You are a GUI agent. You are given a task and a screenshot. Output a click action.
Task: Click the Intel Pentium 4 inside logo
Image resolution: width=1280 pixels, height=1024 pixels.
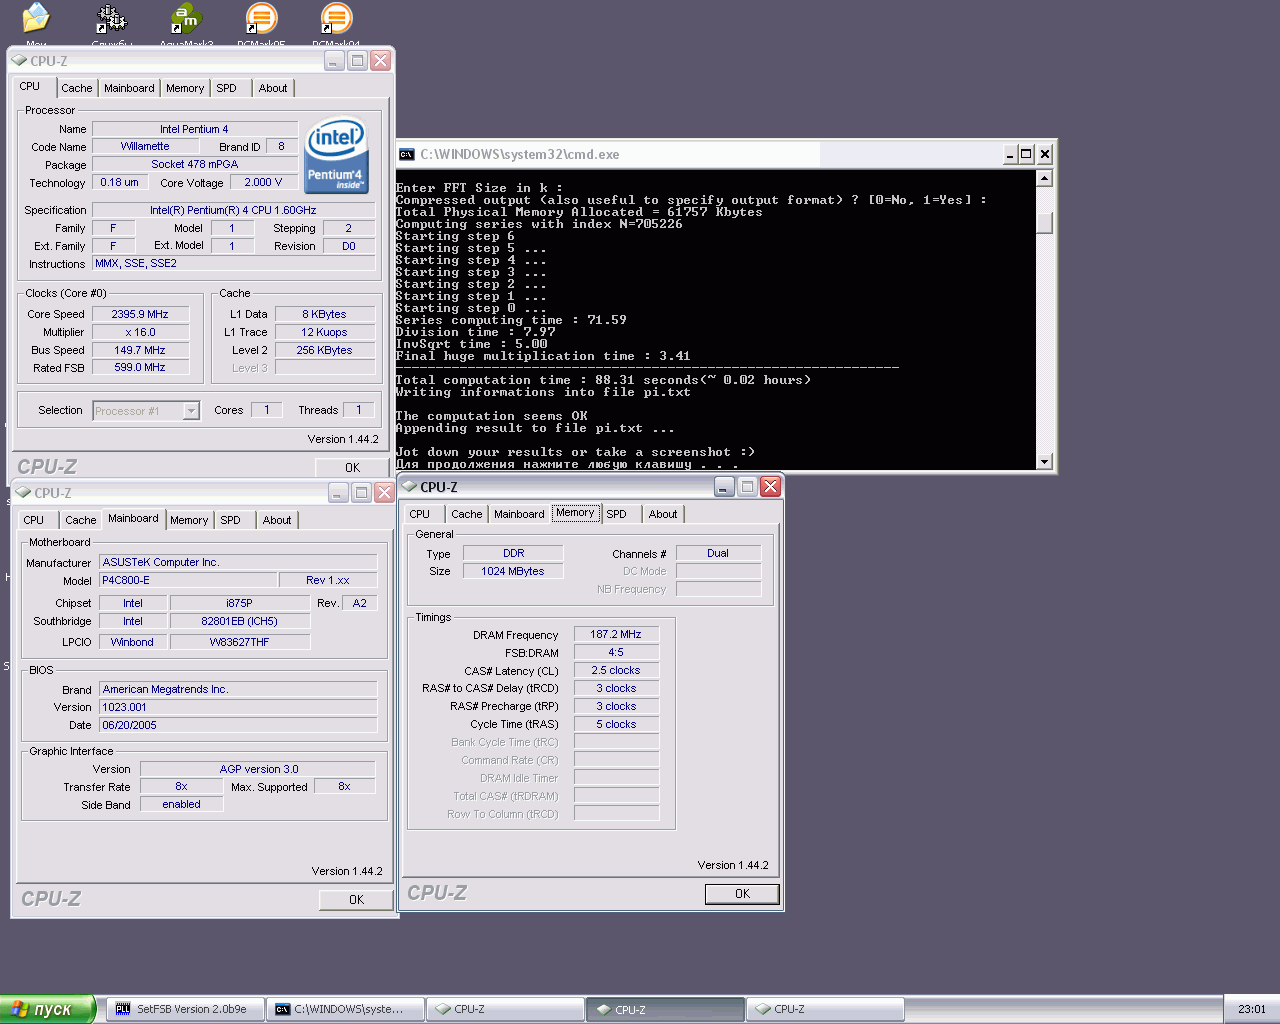coord(336,156)
